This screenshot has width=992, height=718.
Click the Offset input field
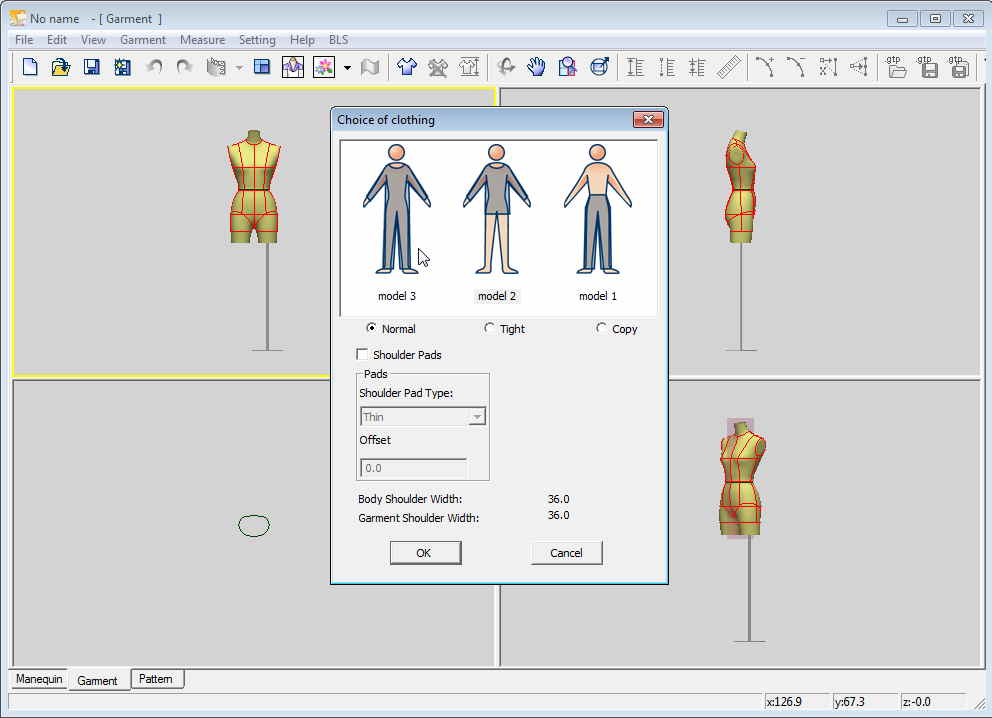[x=412, y=468]
